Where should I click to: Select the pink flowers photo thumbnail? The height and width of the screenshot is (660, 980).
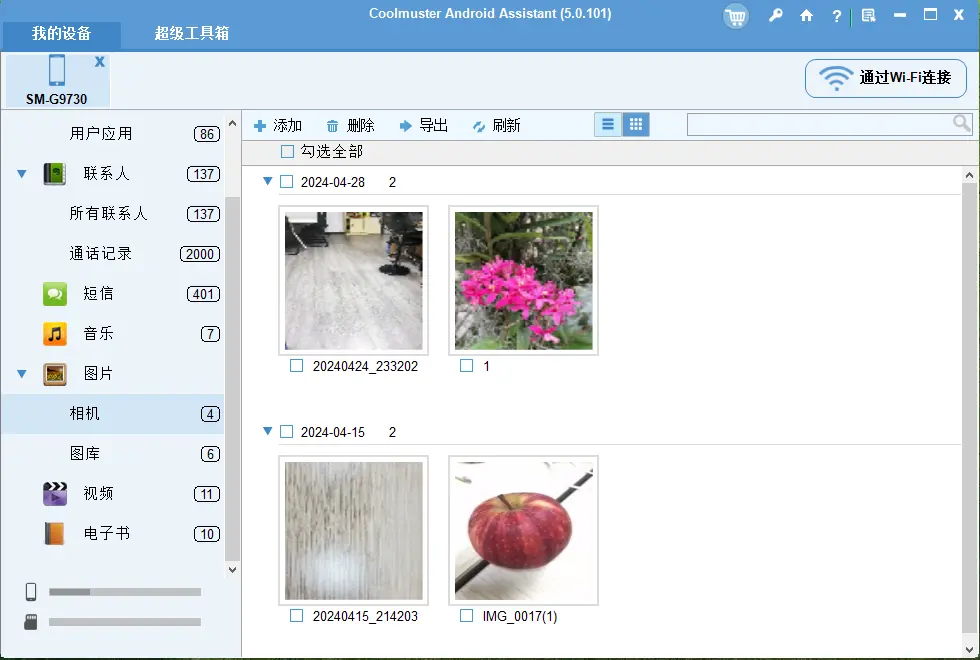pos(524,281)
